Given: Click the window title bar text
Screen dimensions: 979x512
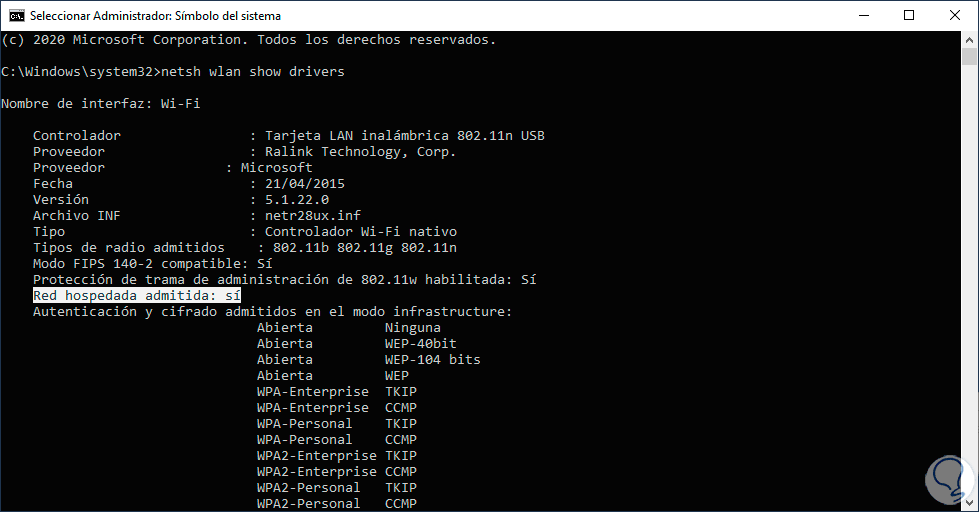Looking at the screenshot, I should click(x=155, y=16).
